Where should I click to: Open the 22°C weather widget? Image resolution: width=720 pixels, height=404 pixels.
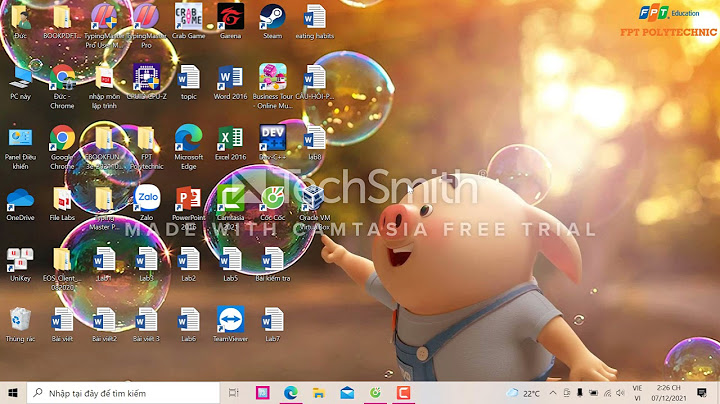523,393
